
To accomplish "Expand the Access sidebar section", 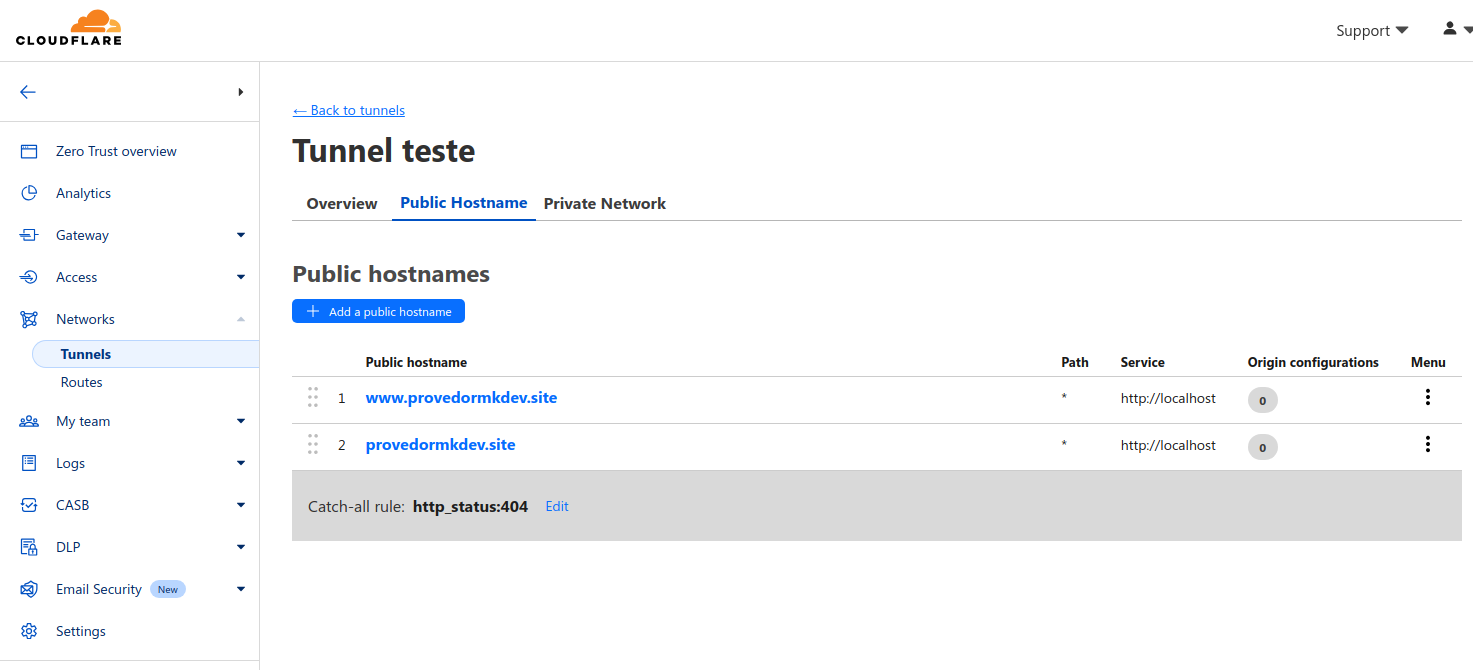I will (x=240, y=277).
